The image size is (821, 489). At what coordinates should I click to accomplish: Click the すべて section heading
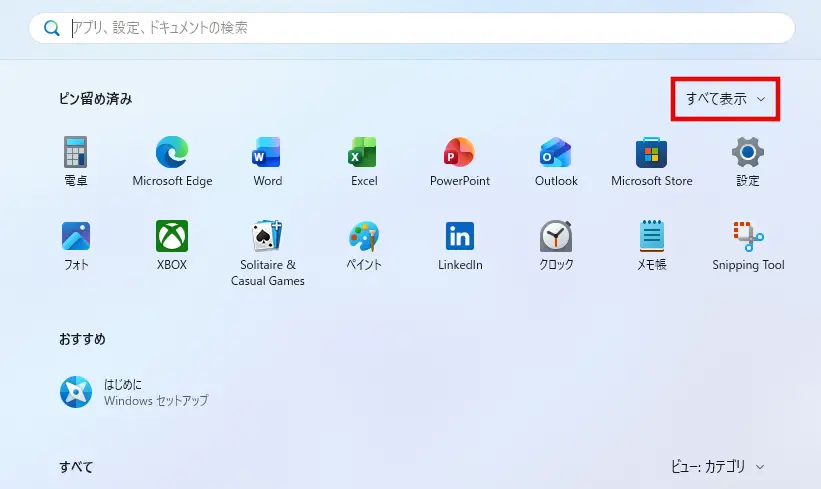76,466
